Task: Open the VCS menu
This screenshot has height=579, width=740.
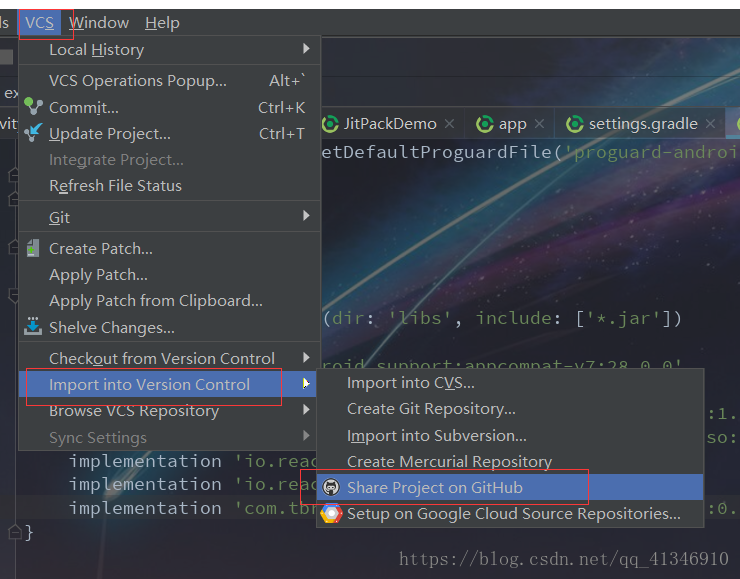Action: [40, 23]
